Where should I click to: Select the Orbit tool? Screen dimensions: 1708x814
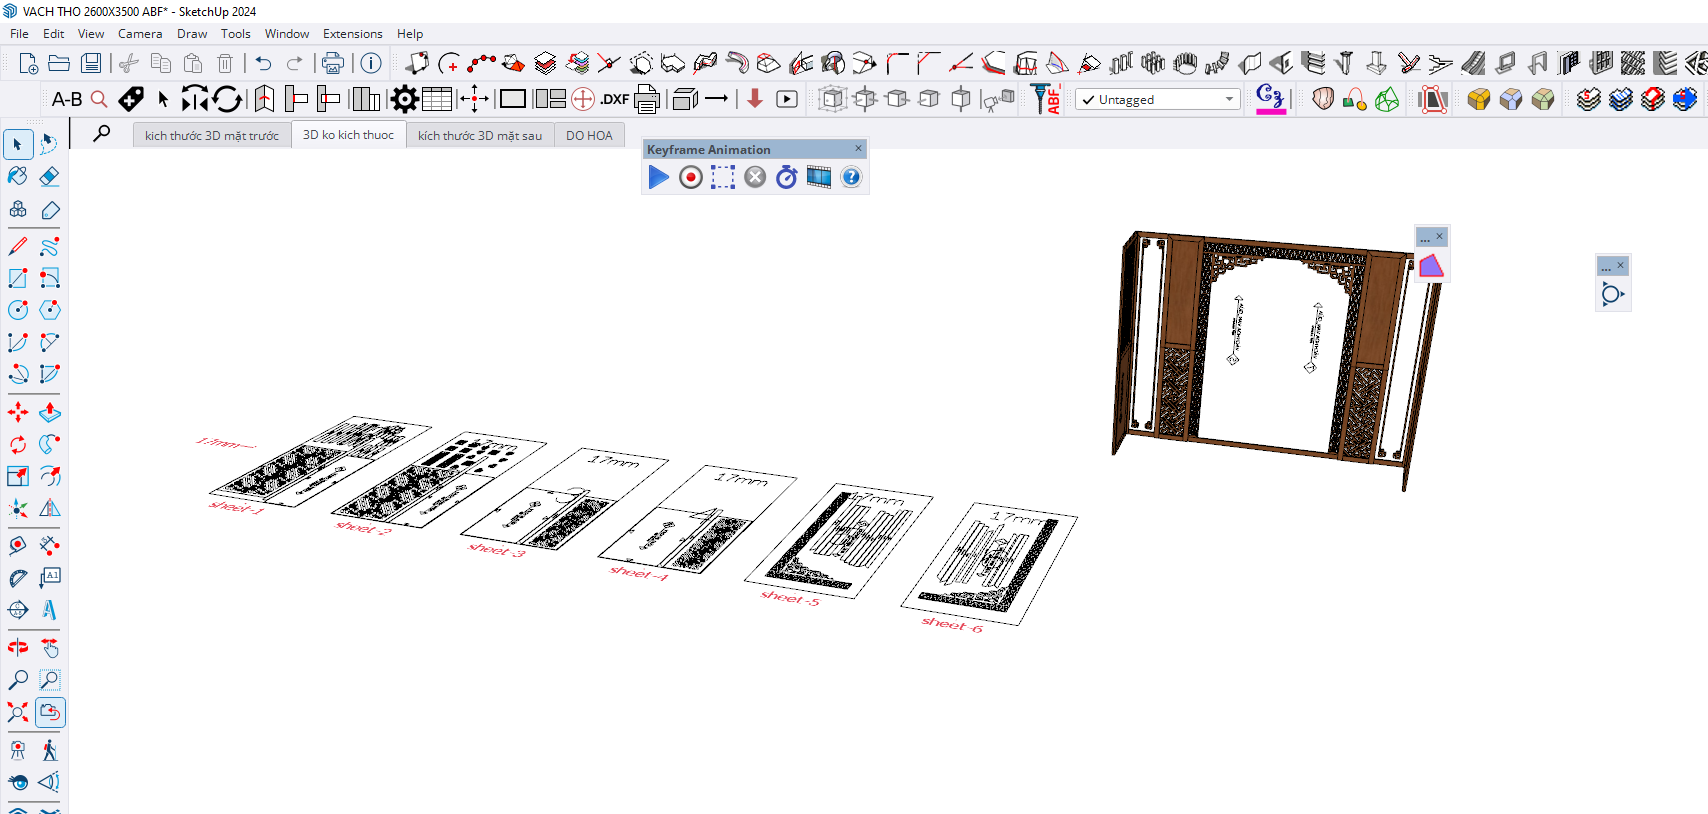pos(18,648)
